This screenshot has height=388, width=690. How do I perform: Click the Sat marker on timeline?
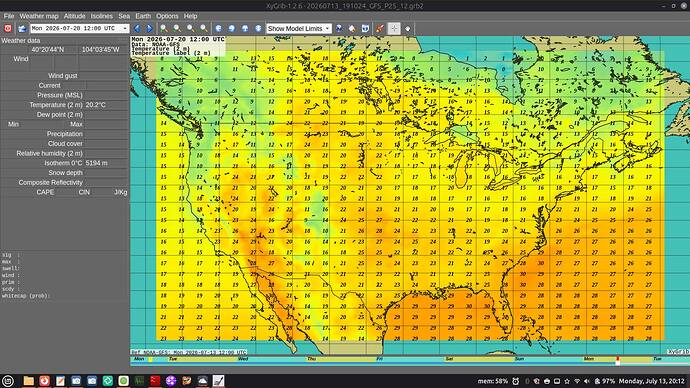point(449,359)
